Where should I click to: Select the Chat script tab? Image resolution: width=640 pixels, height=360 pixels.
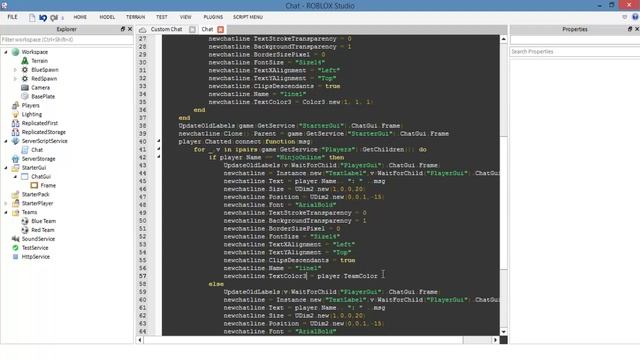[207, 29]
